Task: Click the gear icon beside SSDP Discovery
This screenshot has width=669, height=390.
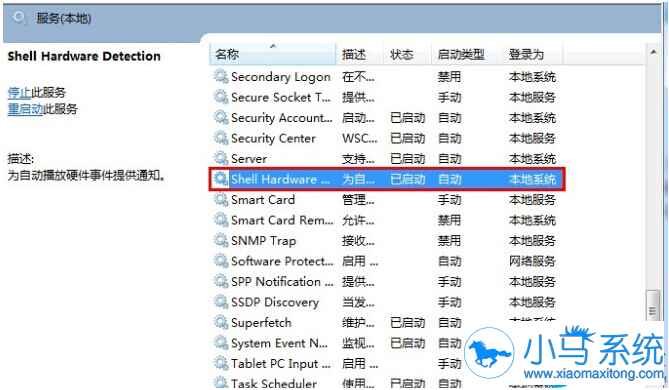Action: click(221, 302)
